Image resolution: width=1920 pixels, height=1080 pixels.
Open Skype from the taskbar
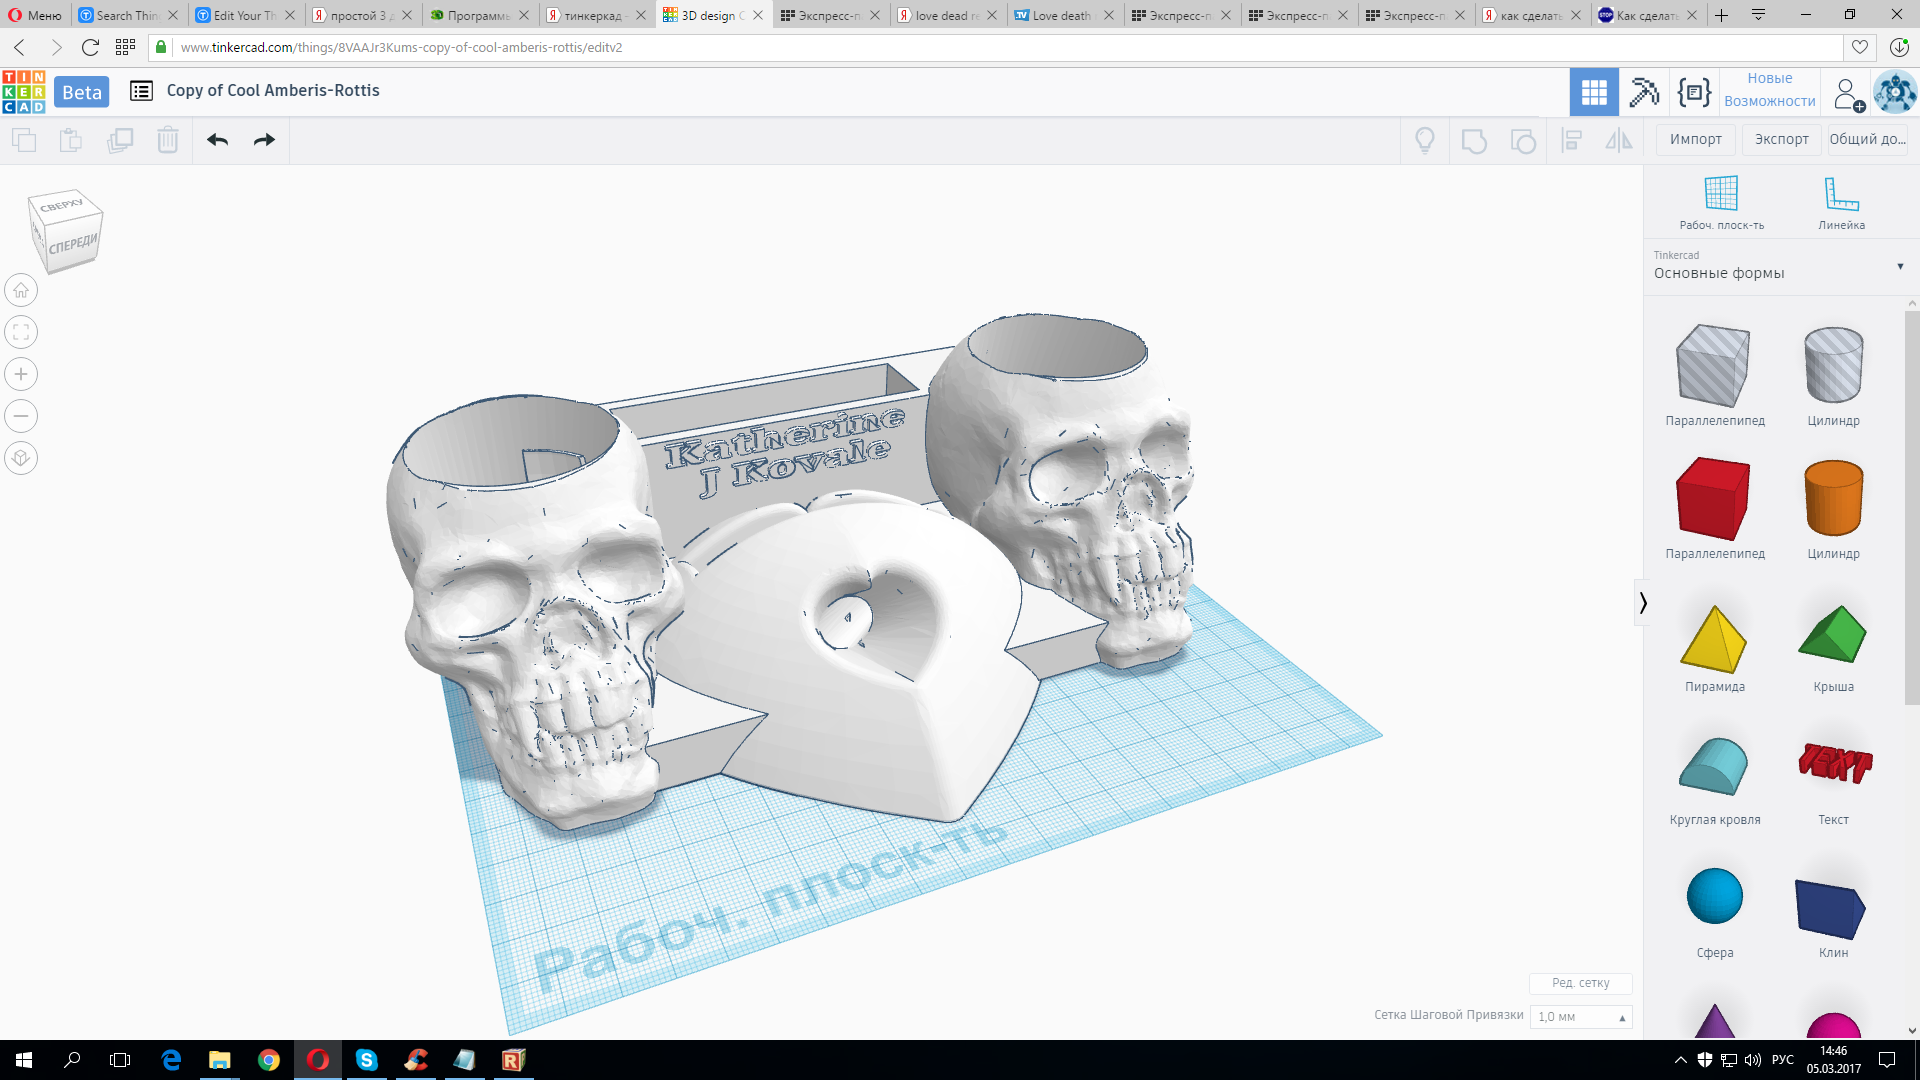367,1060
